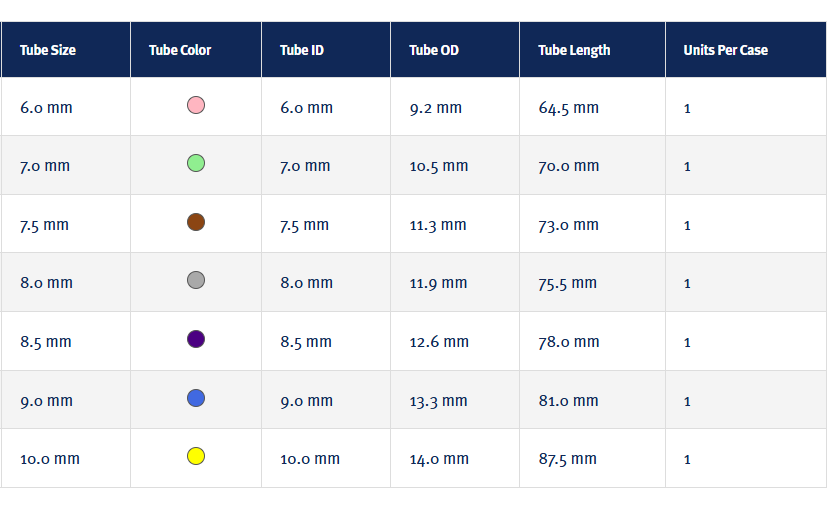Click the green color dot for 7.0 mm
Viewport: 829px width, 514px height.
coord(196,163)
